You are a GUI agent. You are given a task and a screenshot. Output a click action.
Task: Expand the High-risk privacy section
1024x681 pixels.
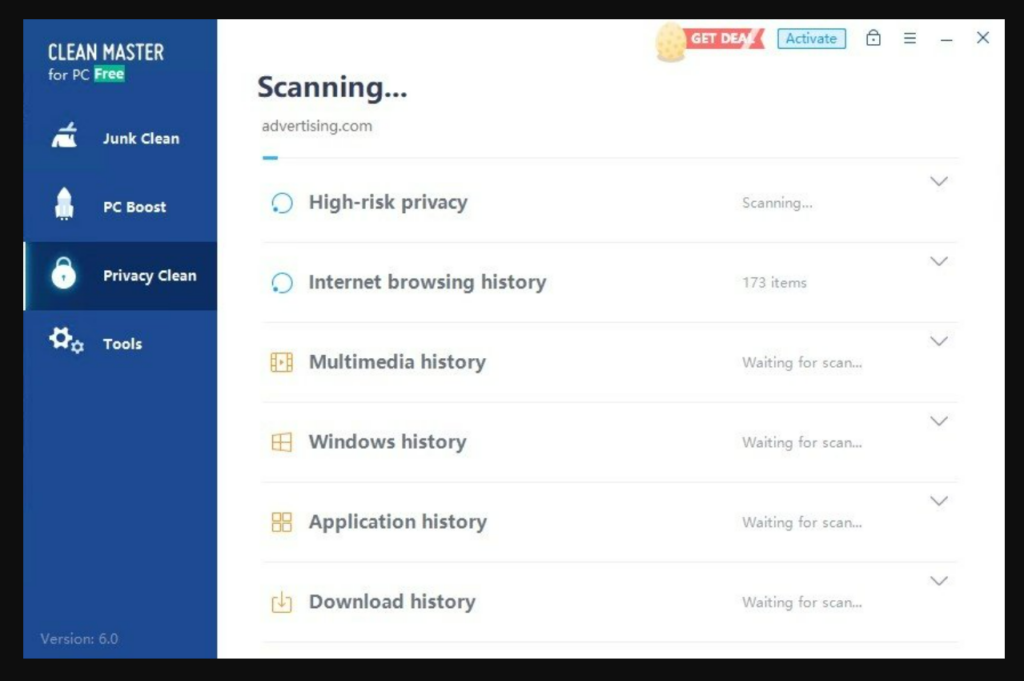coord(938,182)
